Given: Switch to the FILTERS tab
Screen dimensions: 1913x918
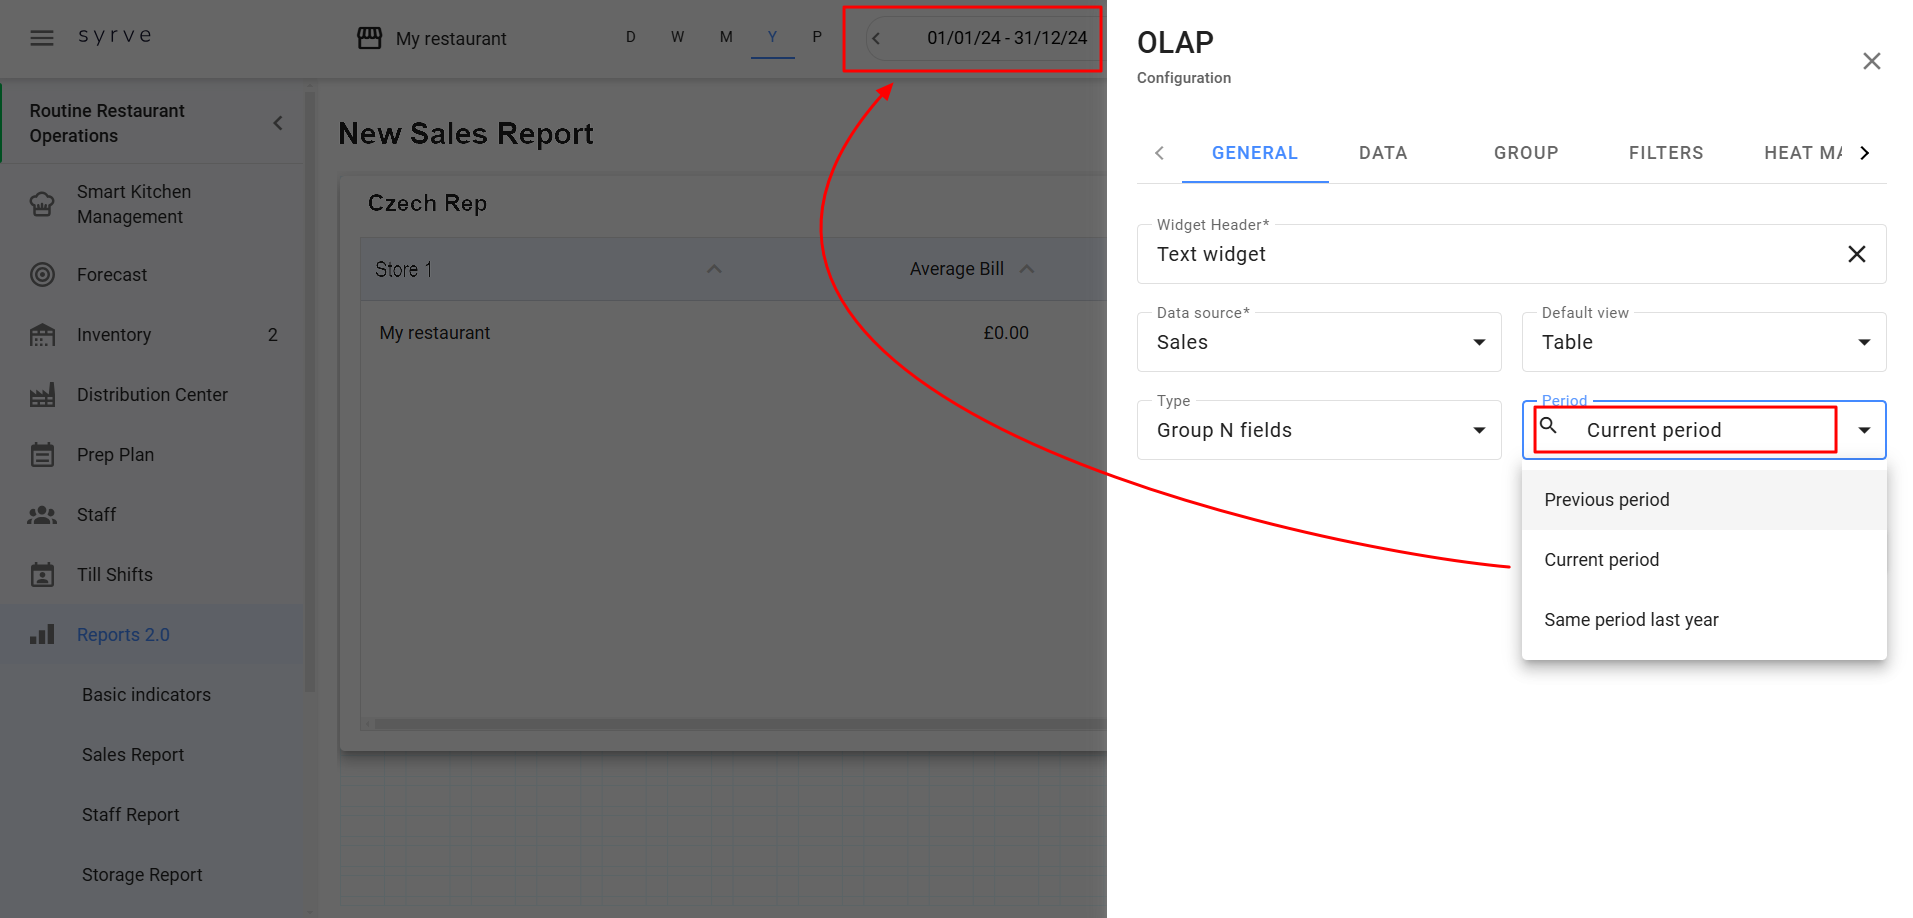Looking at the screenshot, I should pos(1665,153).
